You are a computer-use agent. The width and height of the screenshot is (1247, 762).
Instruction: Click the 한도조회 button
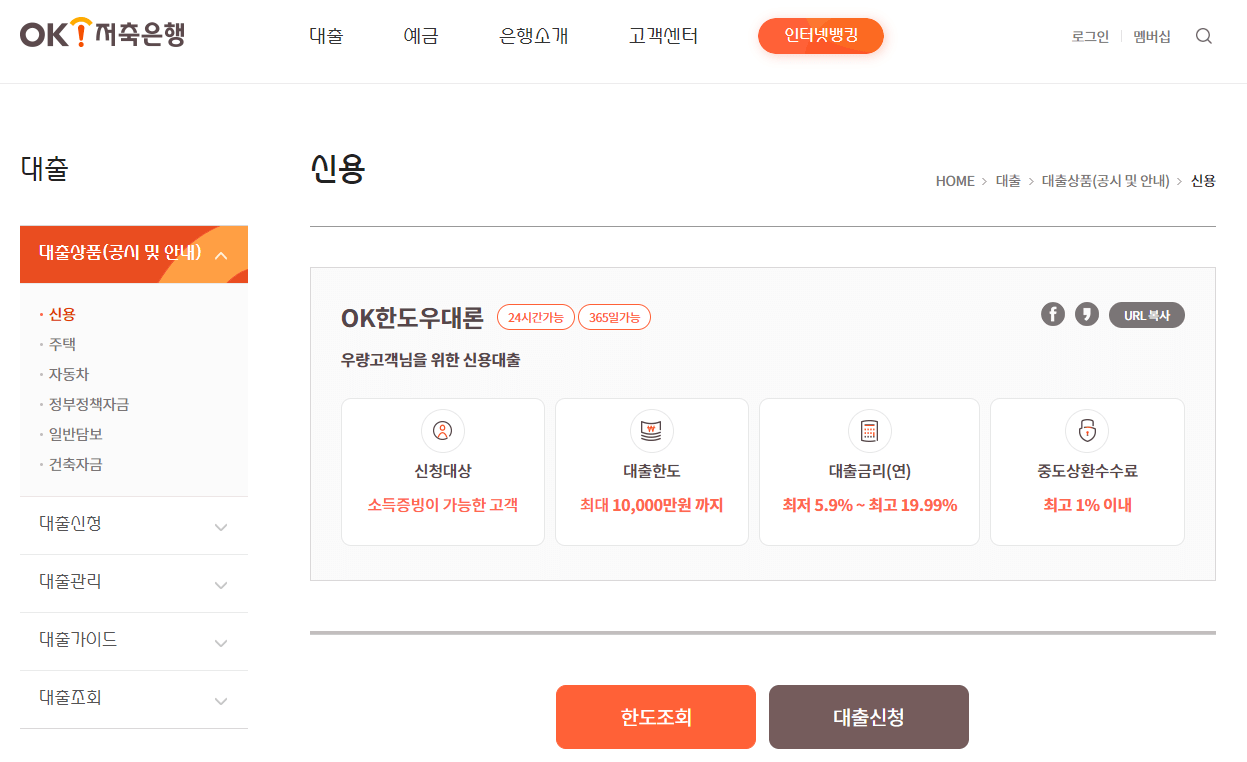[x=656, y=717]
